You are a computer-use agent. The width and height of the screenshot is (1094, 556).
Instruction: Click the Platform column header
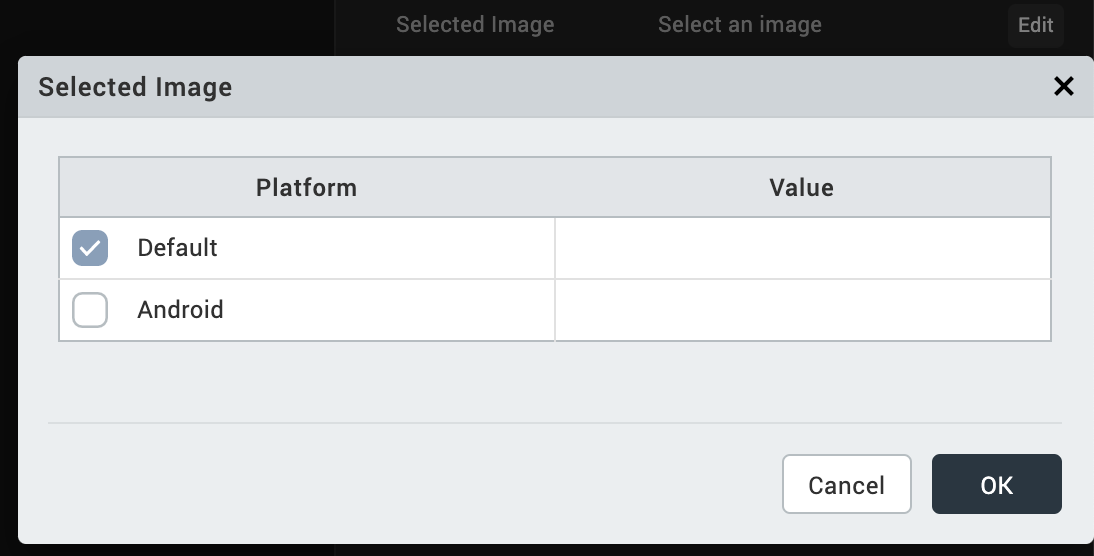[306, 187]
